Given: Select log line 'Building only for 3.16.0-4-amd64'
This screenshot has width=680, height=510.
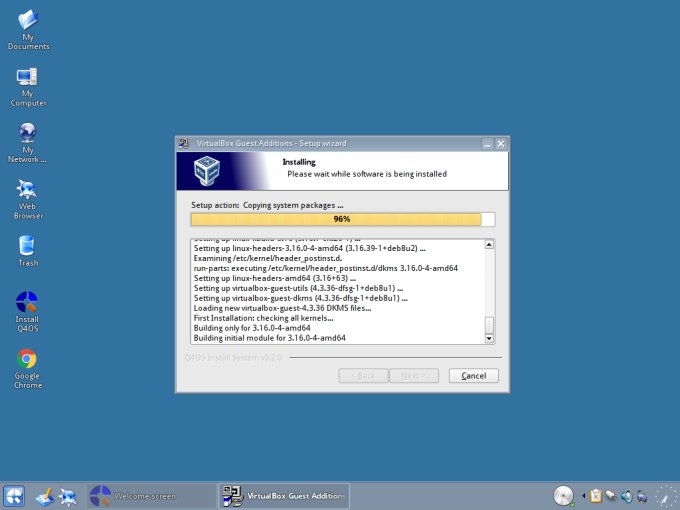Looking at the screenshot, I should click(x=252, y=328).
